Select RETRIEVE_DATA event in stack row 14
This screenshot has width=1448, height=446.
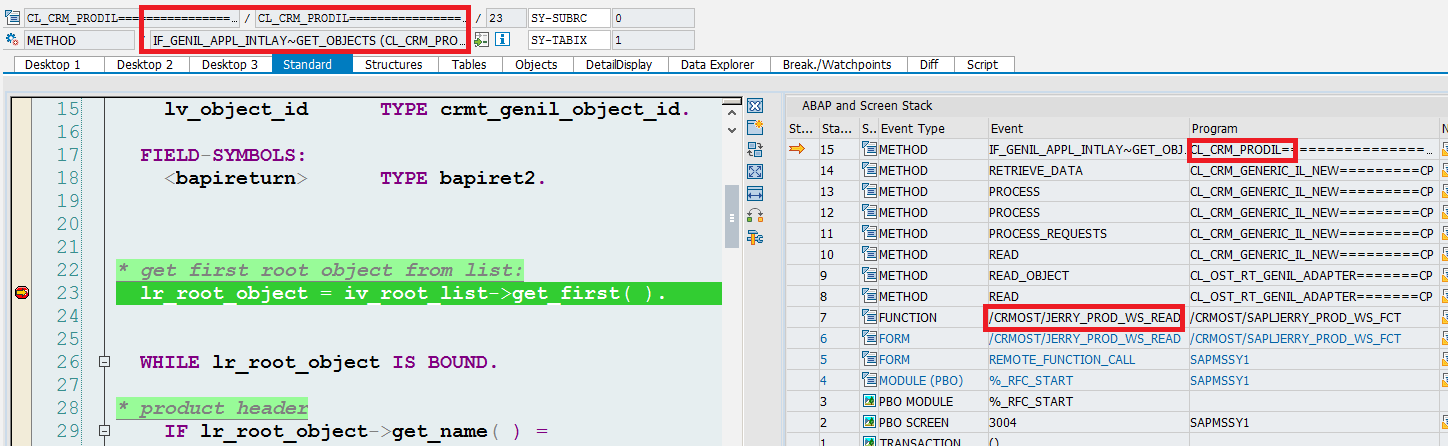click(x=1036, y=170)
